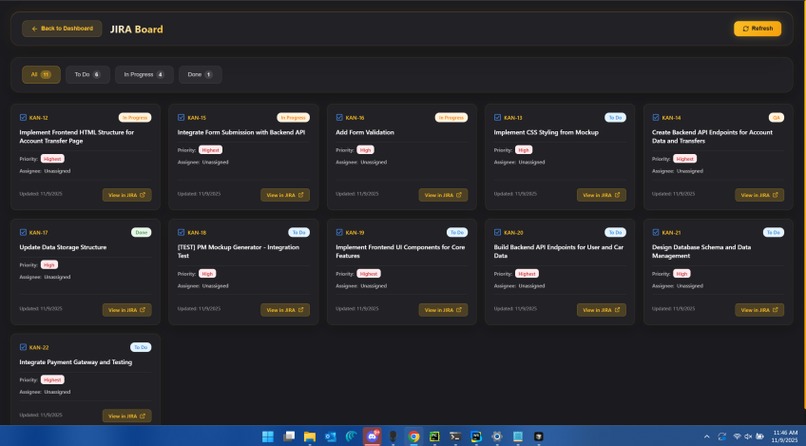Click task type icon on KAN-13 card
Image resolution: width=806 pixels, height=446 pixels.
pos(498,118)
